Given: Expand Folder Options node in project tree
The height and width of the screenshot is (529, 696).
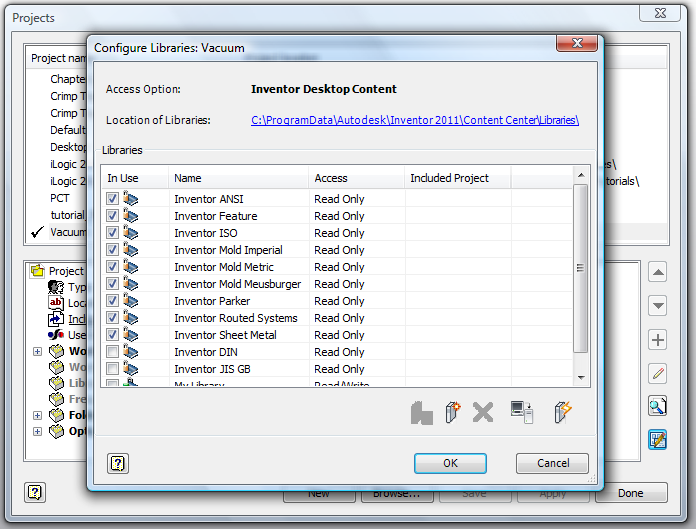Looking at the screenshot, I should [37, 415].
